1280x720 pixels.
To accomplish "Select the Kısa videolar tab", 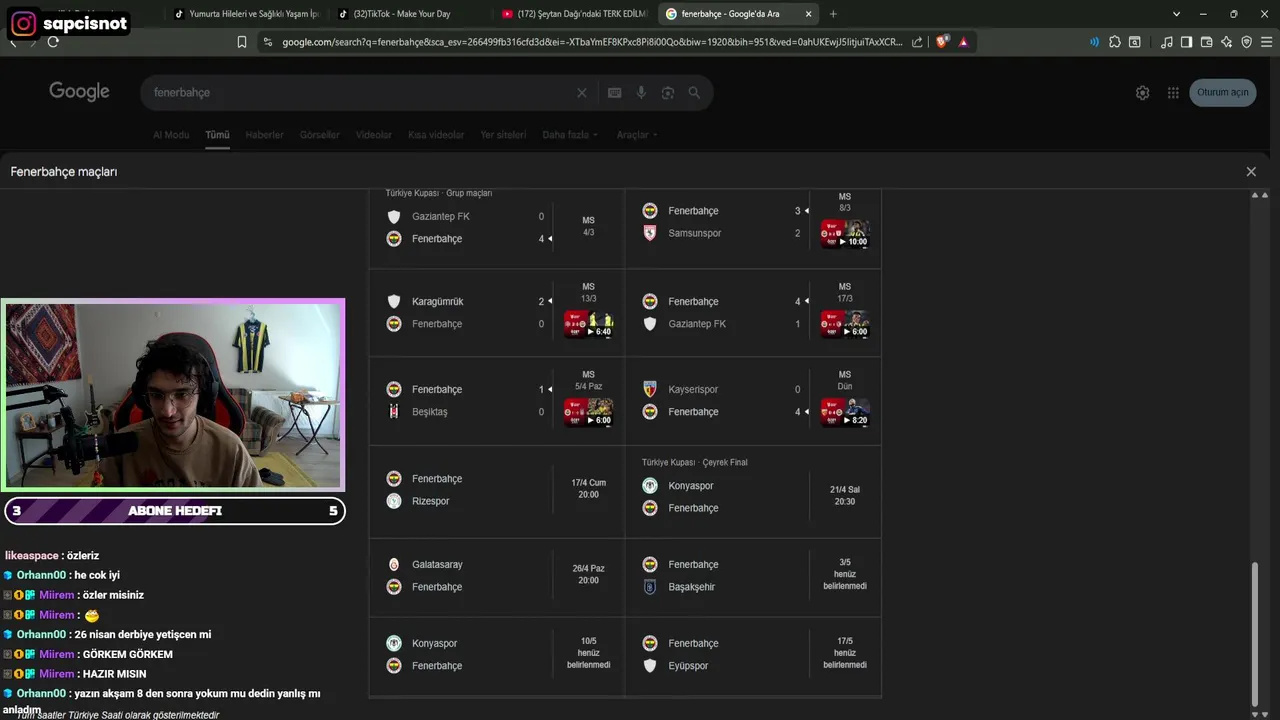I will pos(436,135).
